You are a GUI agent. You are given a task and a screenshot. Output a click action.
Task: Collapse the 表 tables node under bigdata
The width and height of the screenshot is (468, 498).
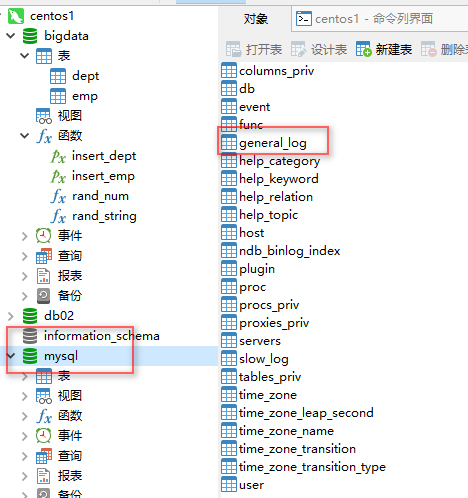coord(25,56)
